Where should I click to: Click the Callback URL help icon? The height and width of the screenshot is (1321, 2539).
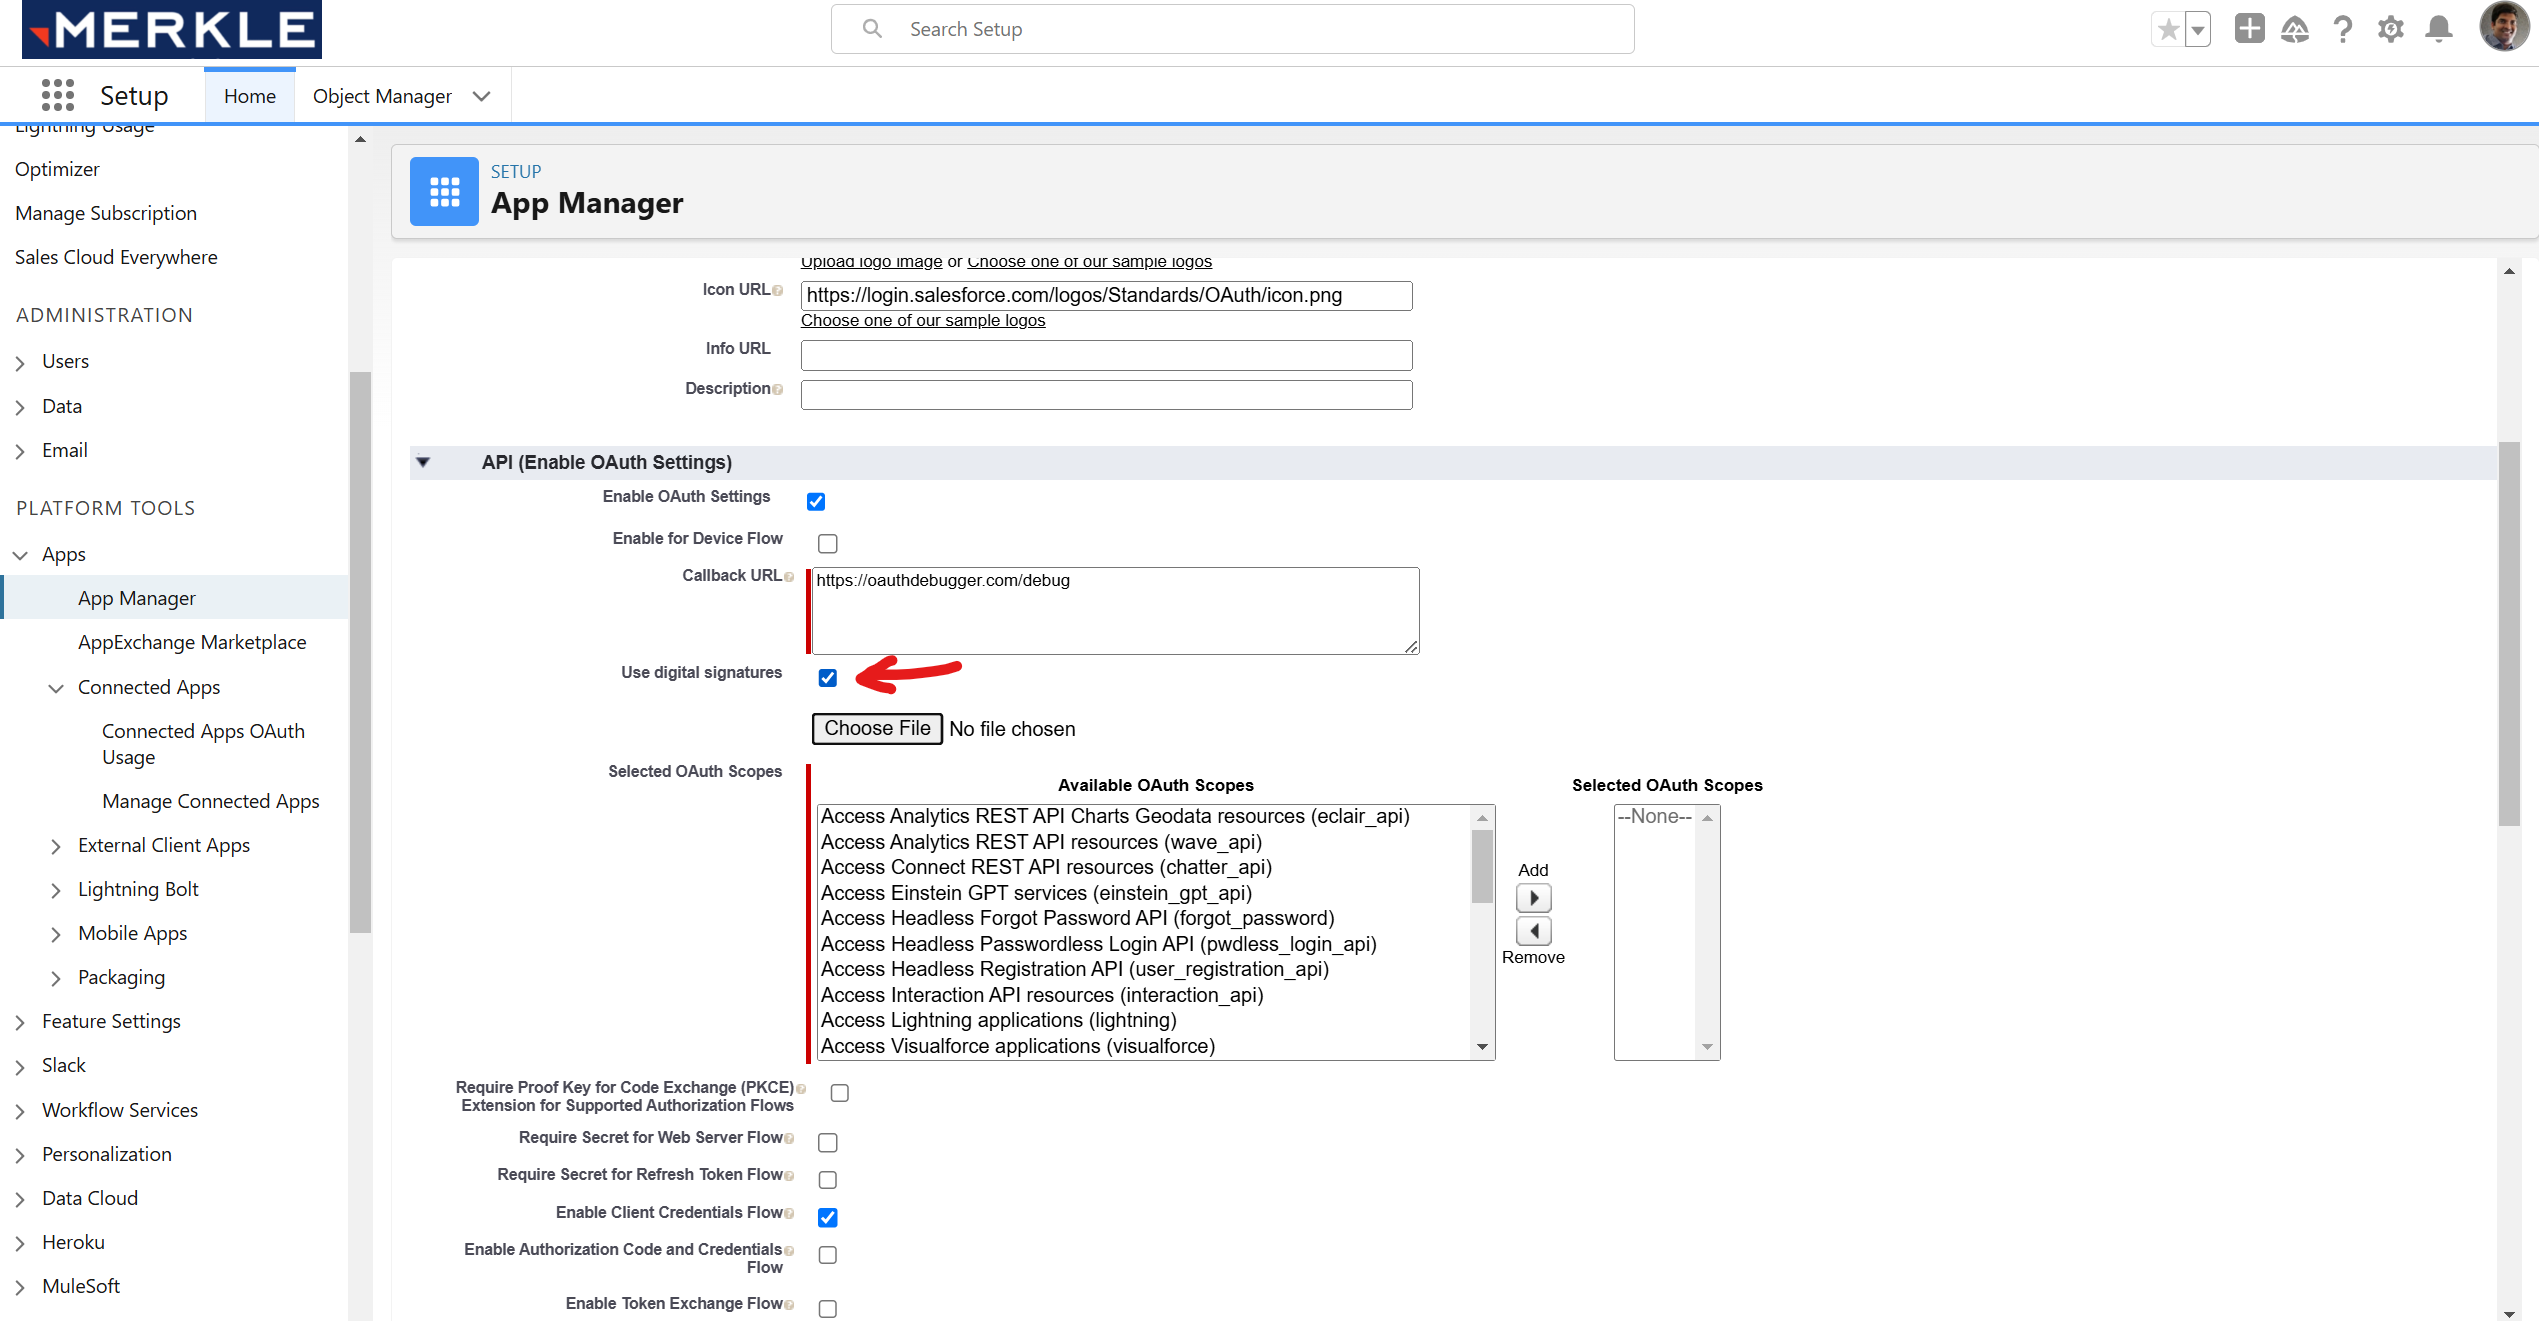pyautogui.click(x=789, y=577)
